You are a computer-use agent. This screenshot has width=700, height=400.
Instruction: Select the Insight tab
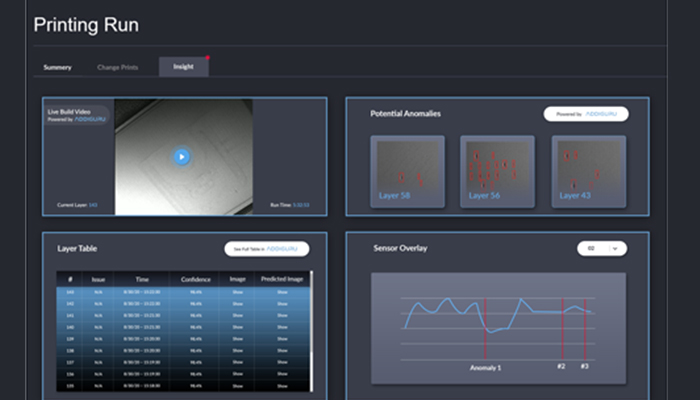(183, 67)
